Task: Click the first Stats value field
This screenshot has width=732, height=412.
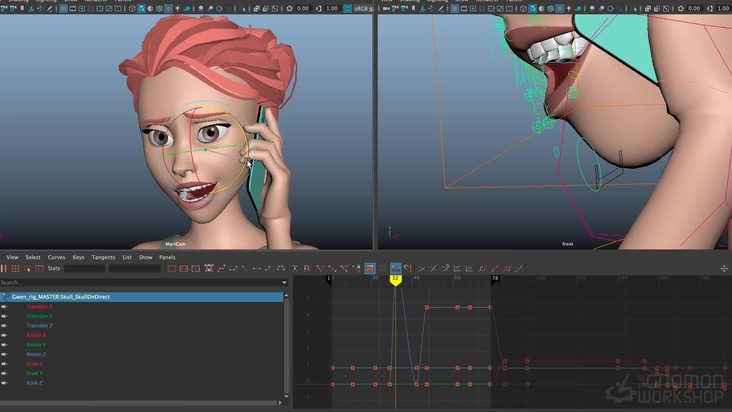Action: (85, 269)
